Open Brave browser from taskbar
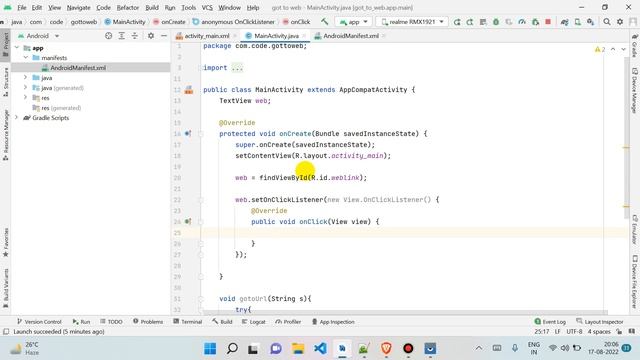The height and width of the screenshot is (360, 640). (x=386, y=349)
